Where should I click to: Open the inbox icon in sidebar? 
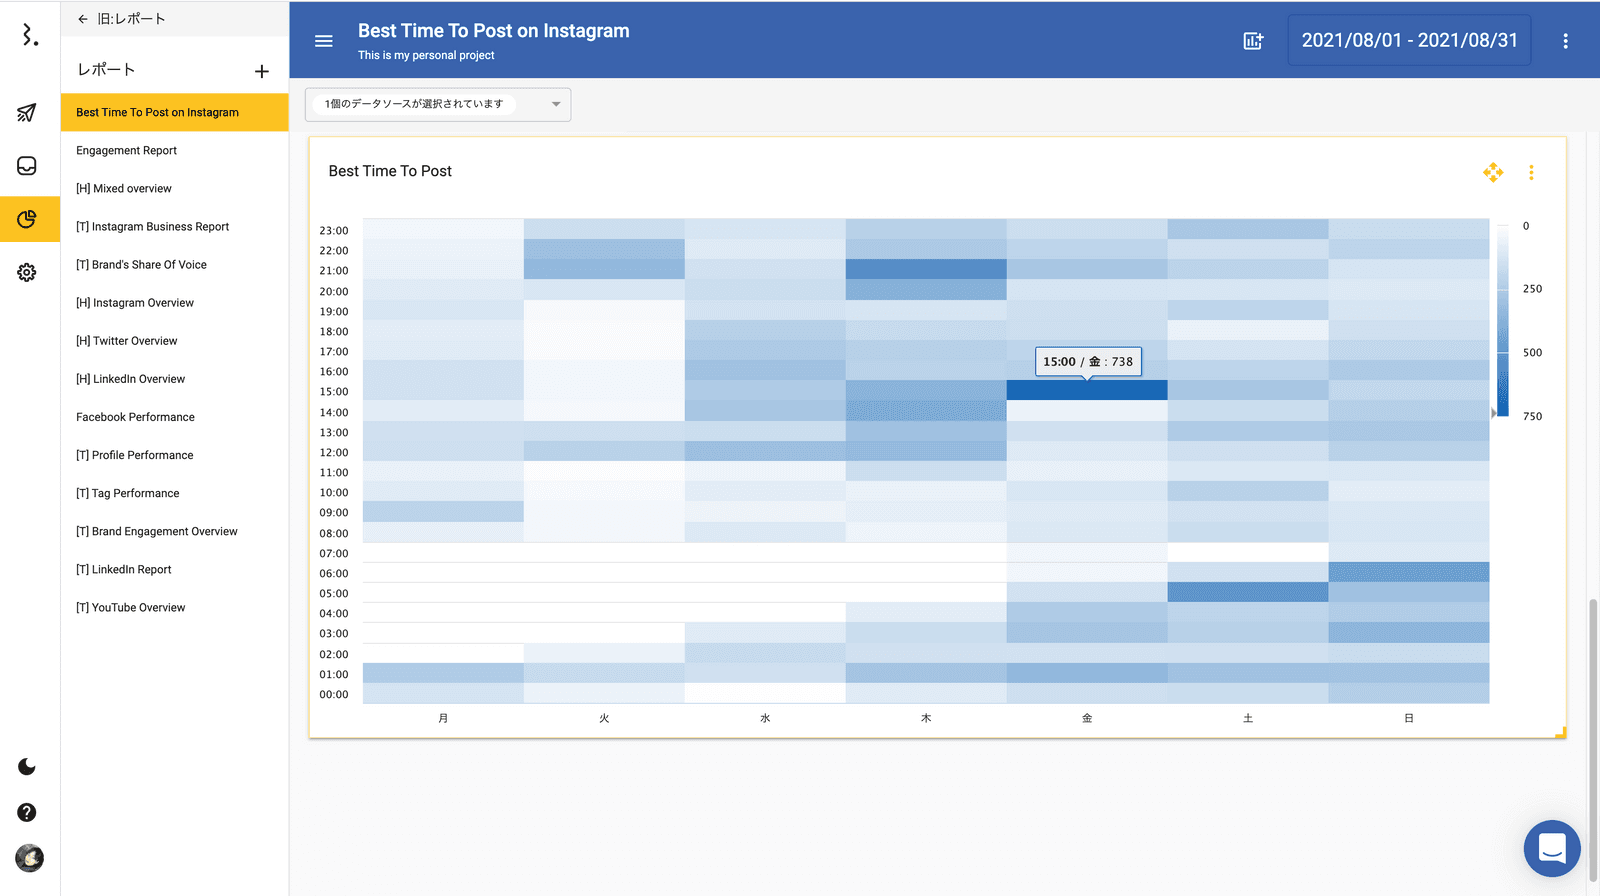tap(27, 166)
